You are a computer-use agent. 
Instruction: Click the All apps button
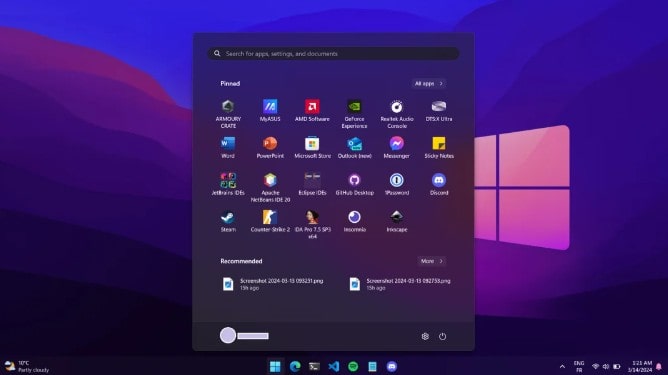pyautogui.click(x=429, y=84)
